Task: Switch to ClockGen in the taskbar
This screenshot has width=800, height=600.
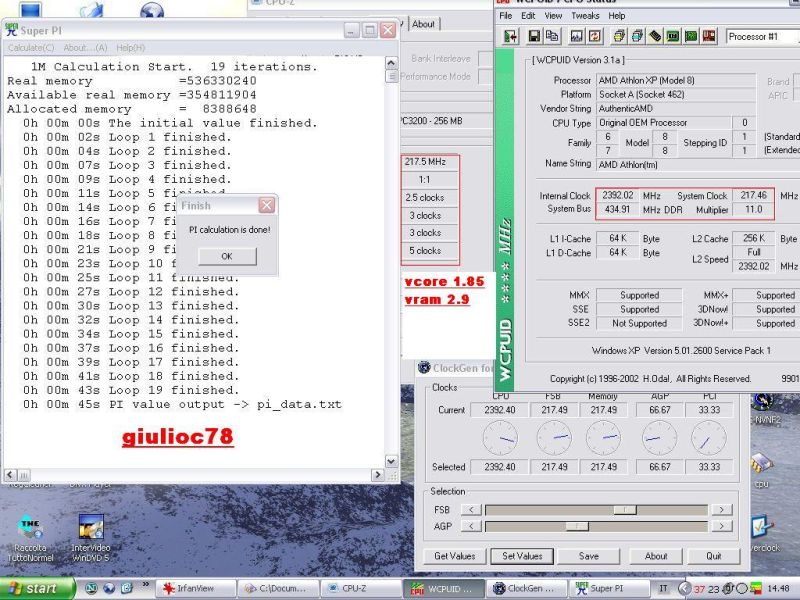Action: coord(526,588)
